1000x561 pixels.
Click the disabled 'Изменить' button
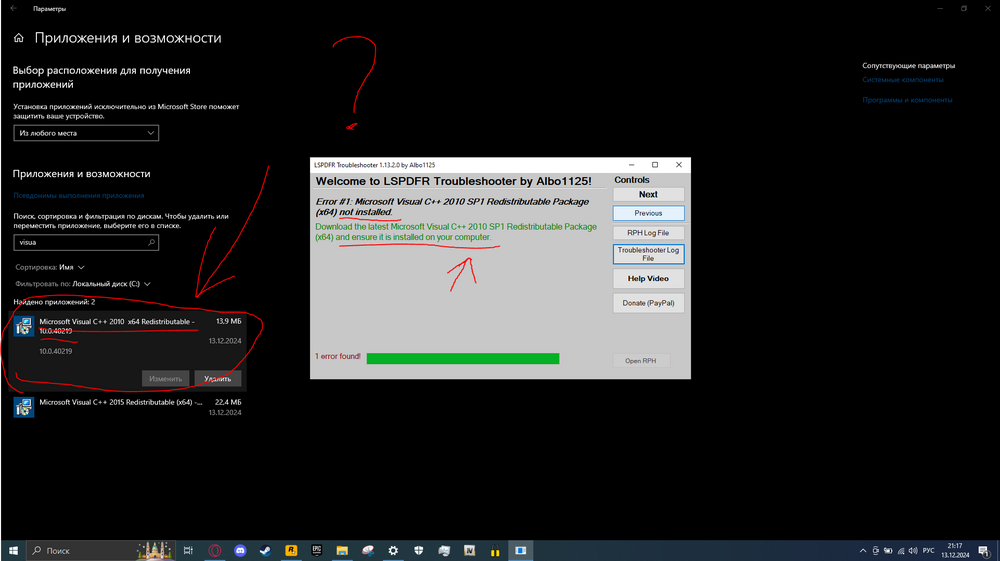(x=165, y=379)
